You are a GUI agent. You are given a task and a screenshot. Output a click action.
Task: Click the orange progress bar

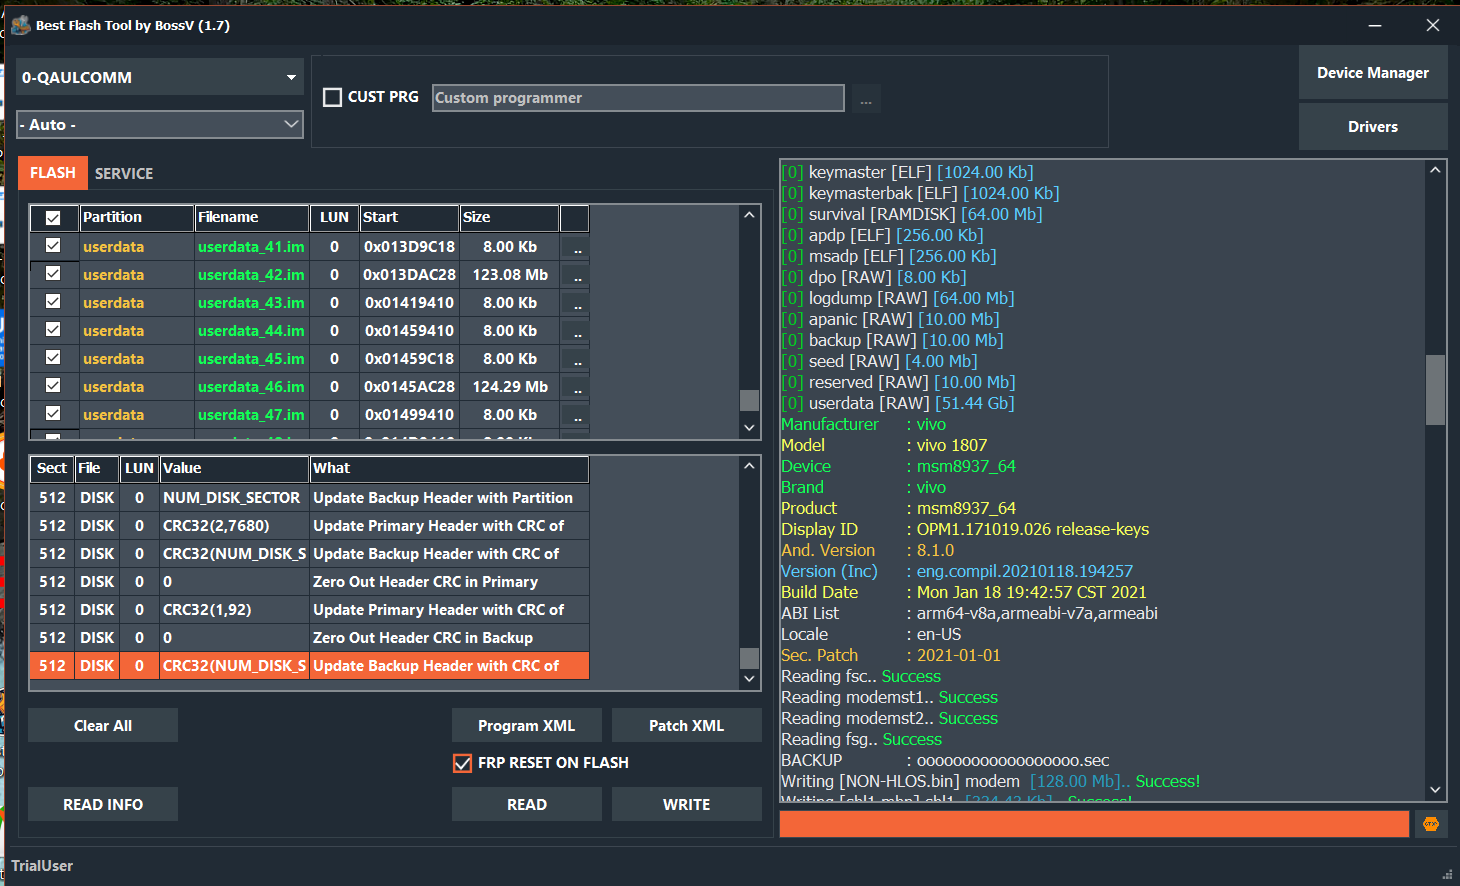tap(1093, 824)
